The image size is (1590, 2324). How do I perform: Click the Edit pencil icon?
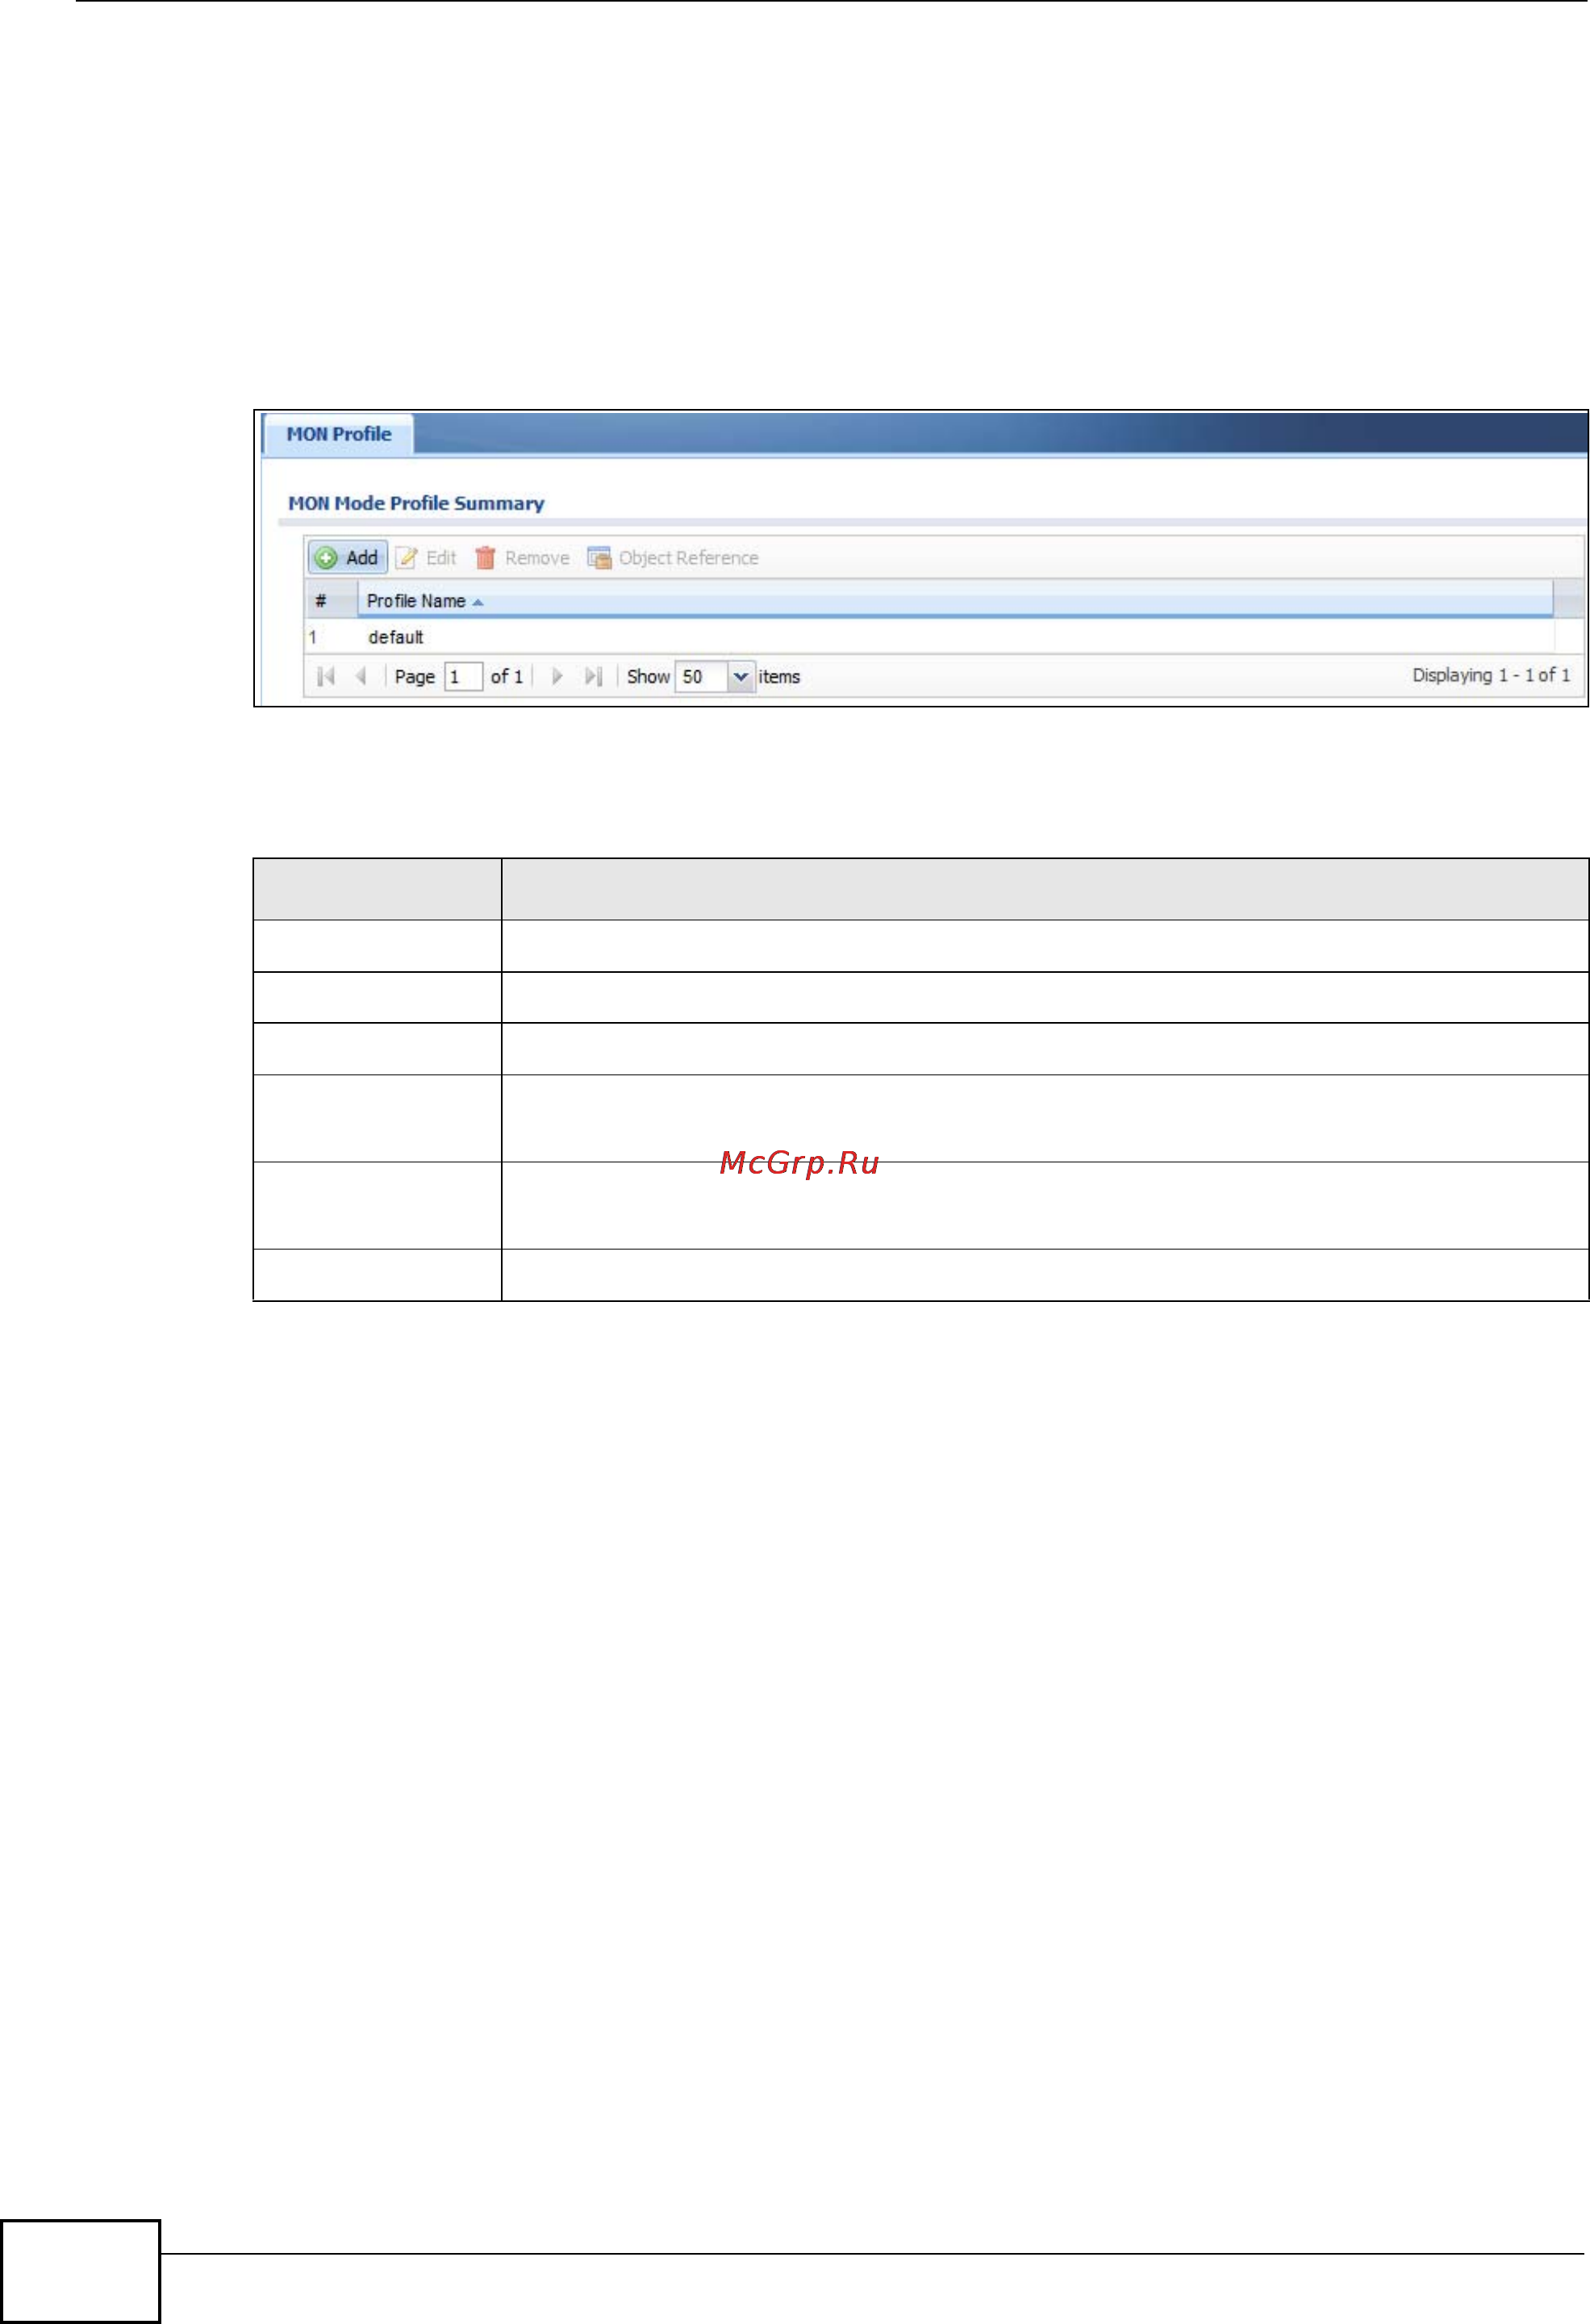tap(407, 558)
